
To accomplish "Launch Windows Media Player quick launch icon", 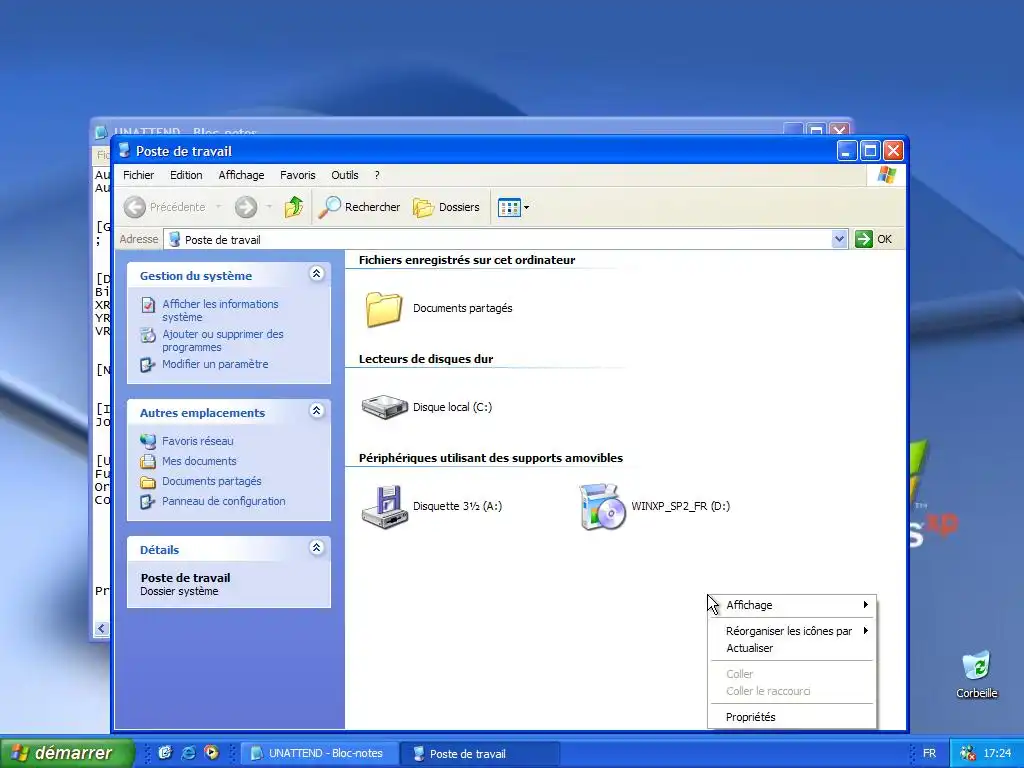I will click(x=212, y=753).
